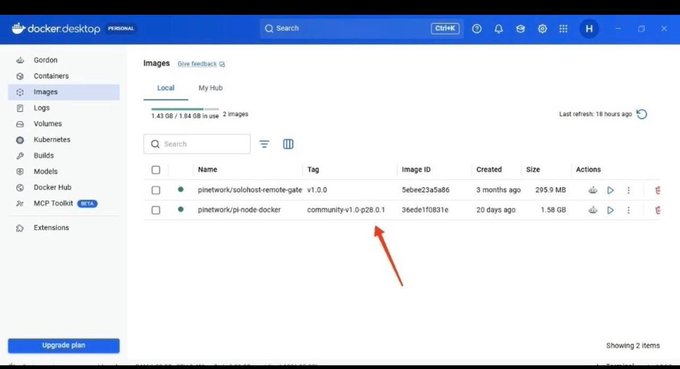
Task: Click the filter images icon
Action: tap(264, 144)
